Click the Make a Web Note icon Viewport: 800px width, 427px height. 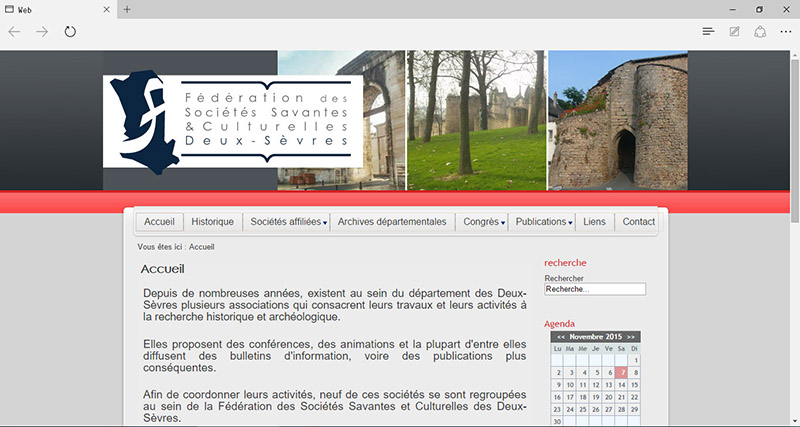pyautogui.click(x=734, y=32)
